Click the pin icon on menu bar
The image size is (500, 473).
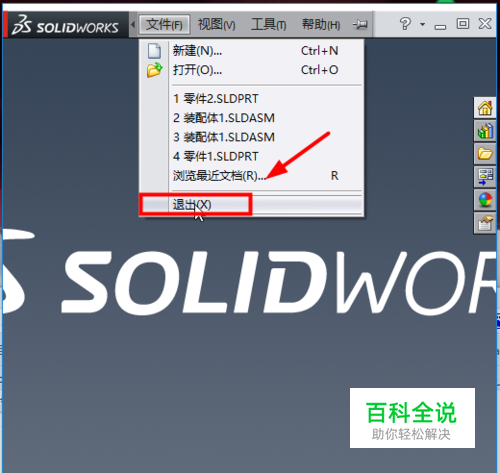360,24
